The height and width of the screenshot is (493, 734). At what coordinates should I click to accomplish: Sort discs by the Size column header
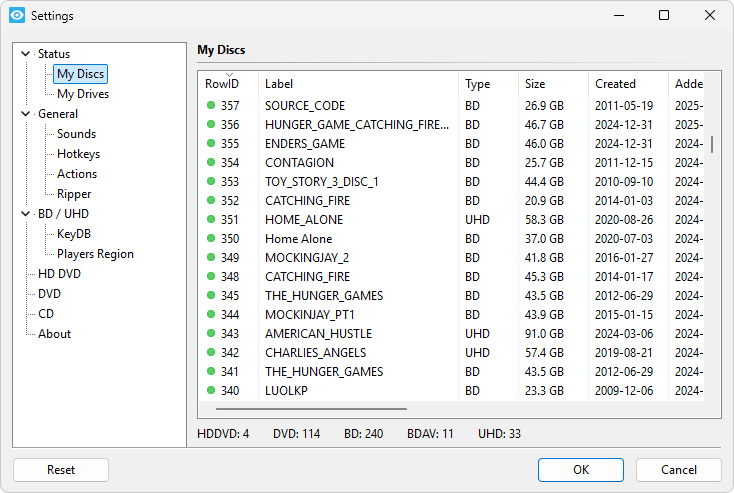[535, 84]
